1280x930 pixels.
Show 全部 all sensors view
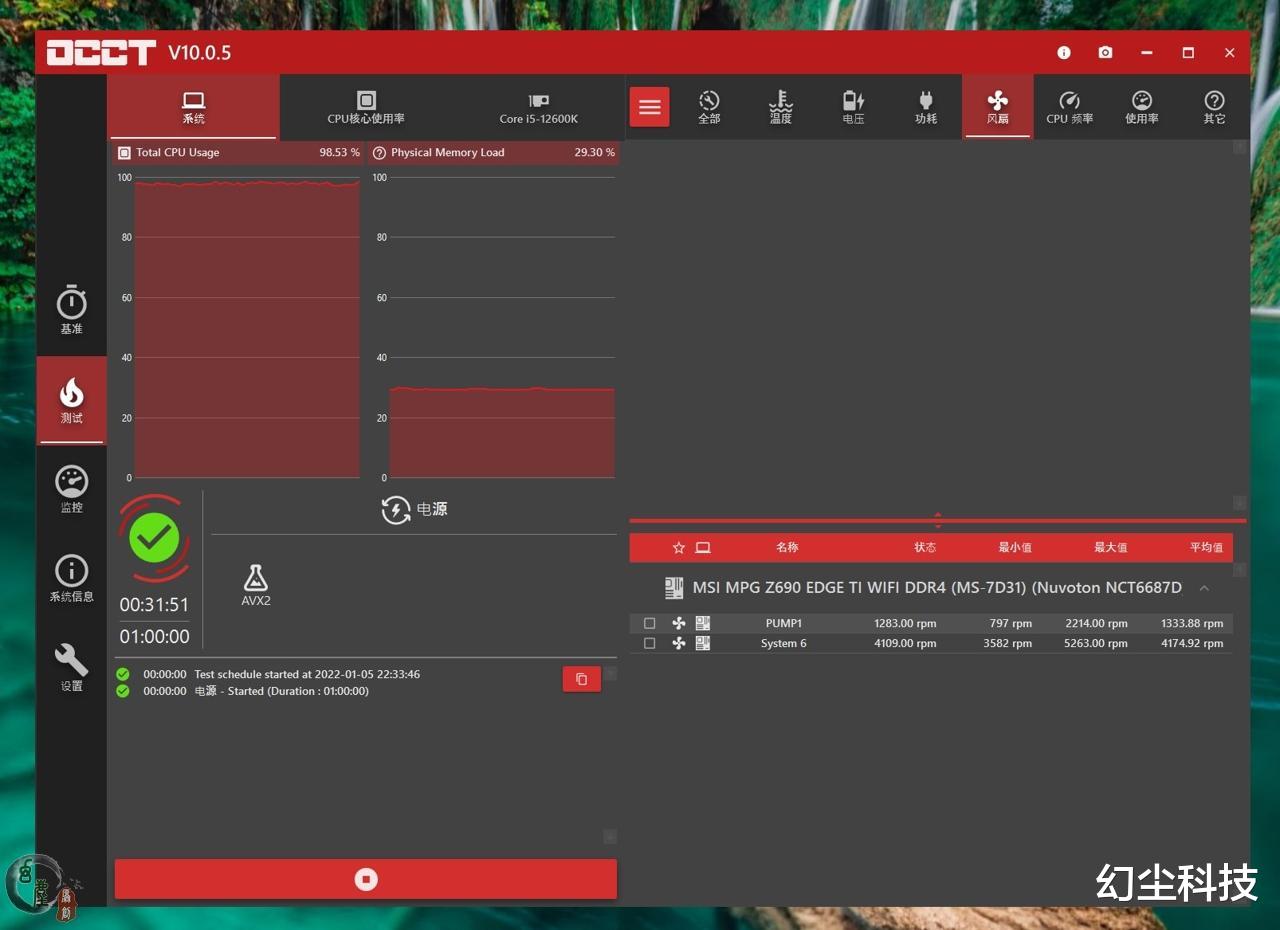pos(709,107)
